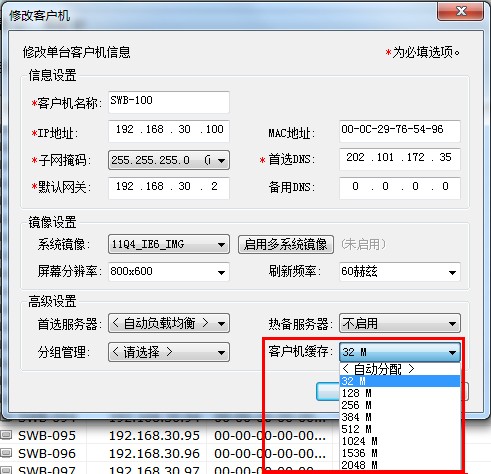Open the hot standby server dropdown 不启用
This screenshot has height=474, width=491.
point(400,323)
